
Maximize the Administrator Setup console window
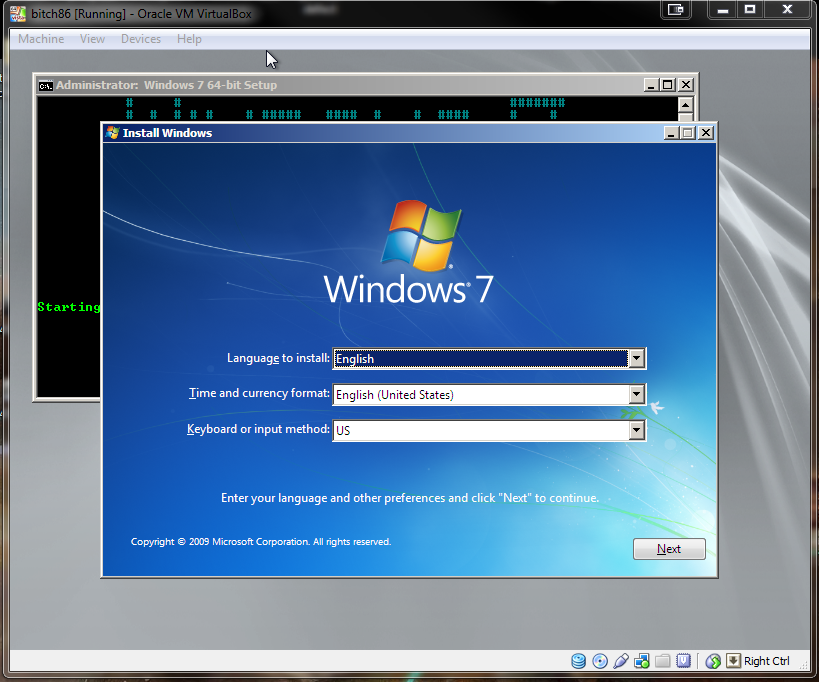(668, 85)
